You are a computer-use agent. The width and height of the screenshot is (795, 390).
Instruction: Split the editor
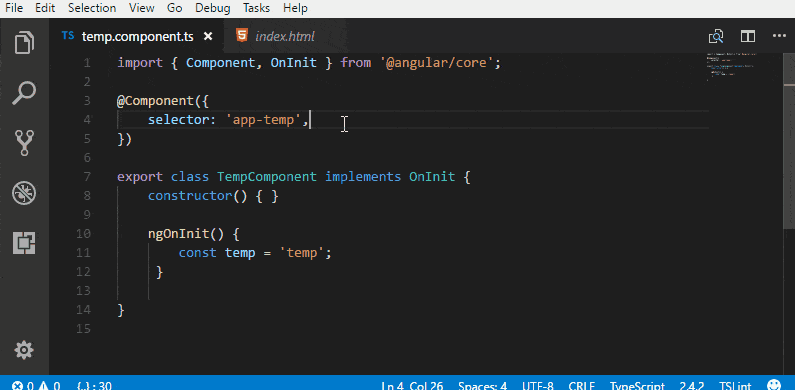[748, 37]
